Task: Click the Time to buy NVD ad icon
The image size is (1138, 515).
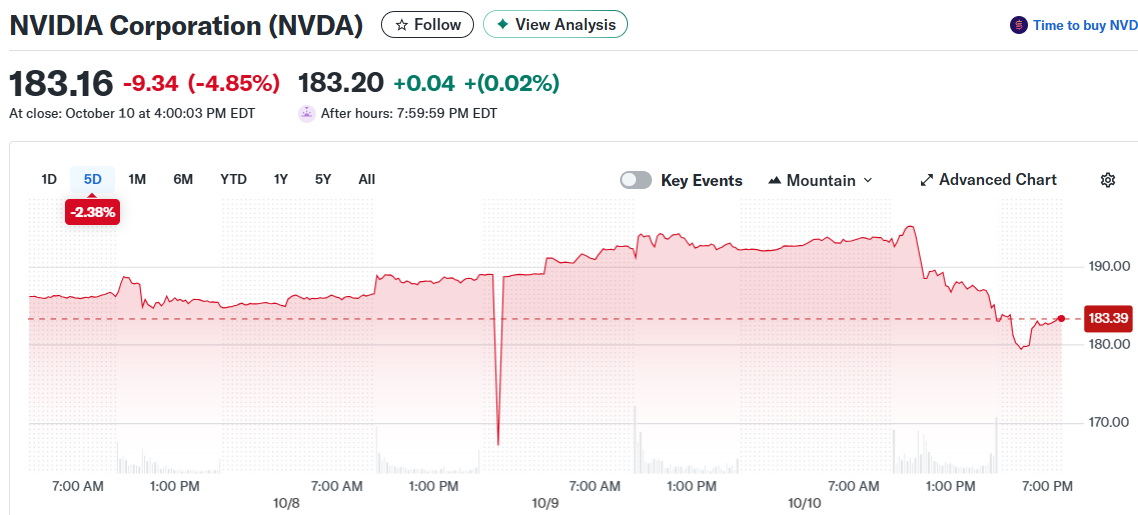Action: click(x=1018, y=25)
